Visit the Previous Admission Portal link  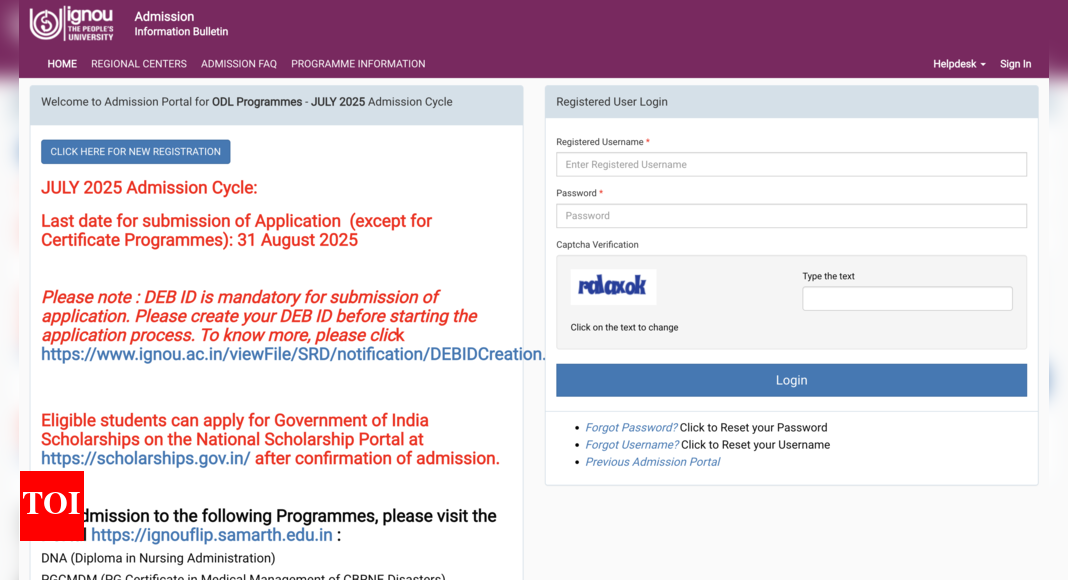(x=652, y=462)
